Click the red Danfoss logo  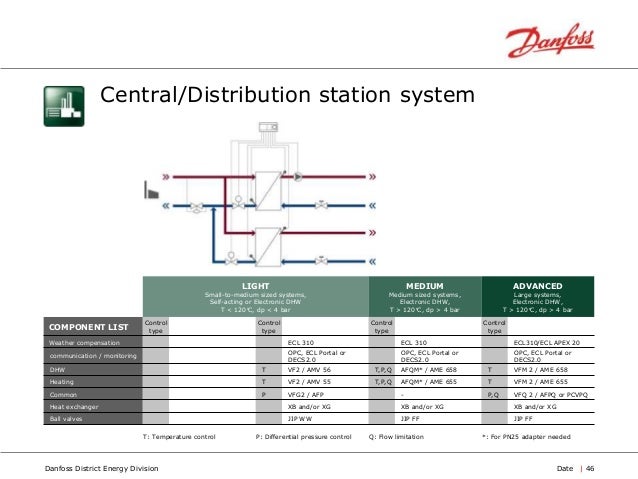[x=550, y=40]
